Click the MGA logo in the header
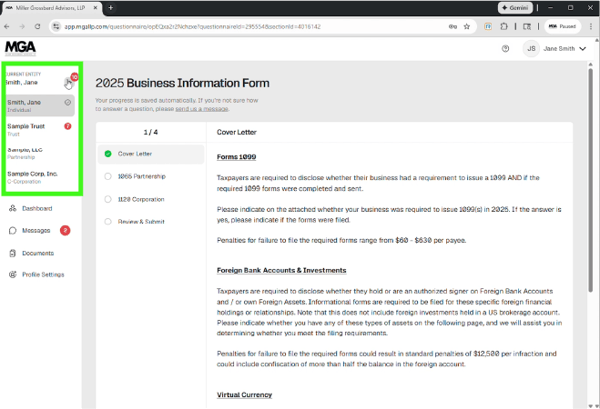 [19, 47]
